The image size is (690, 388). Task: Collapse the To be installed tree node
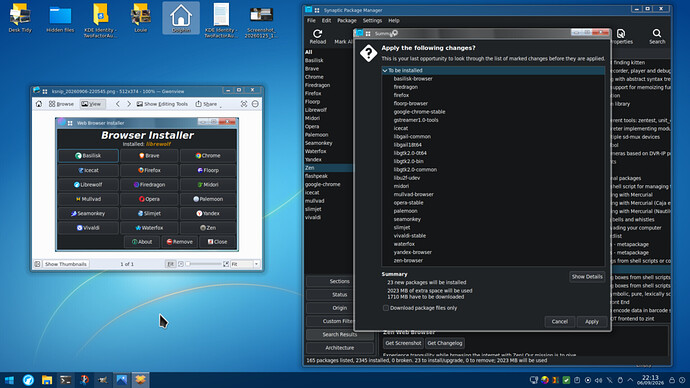tap(385, 70)
